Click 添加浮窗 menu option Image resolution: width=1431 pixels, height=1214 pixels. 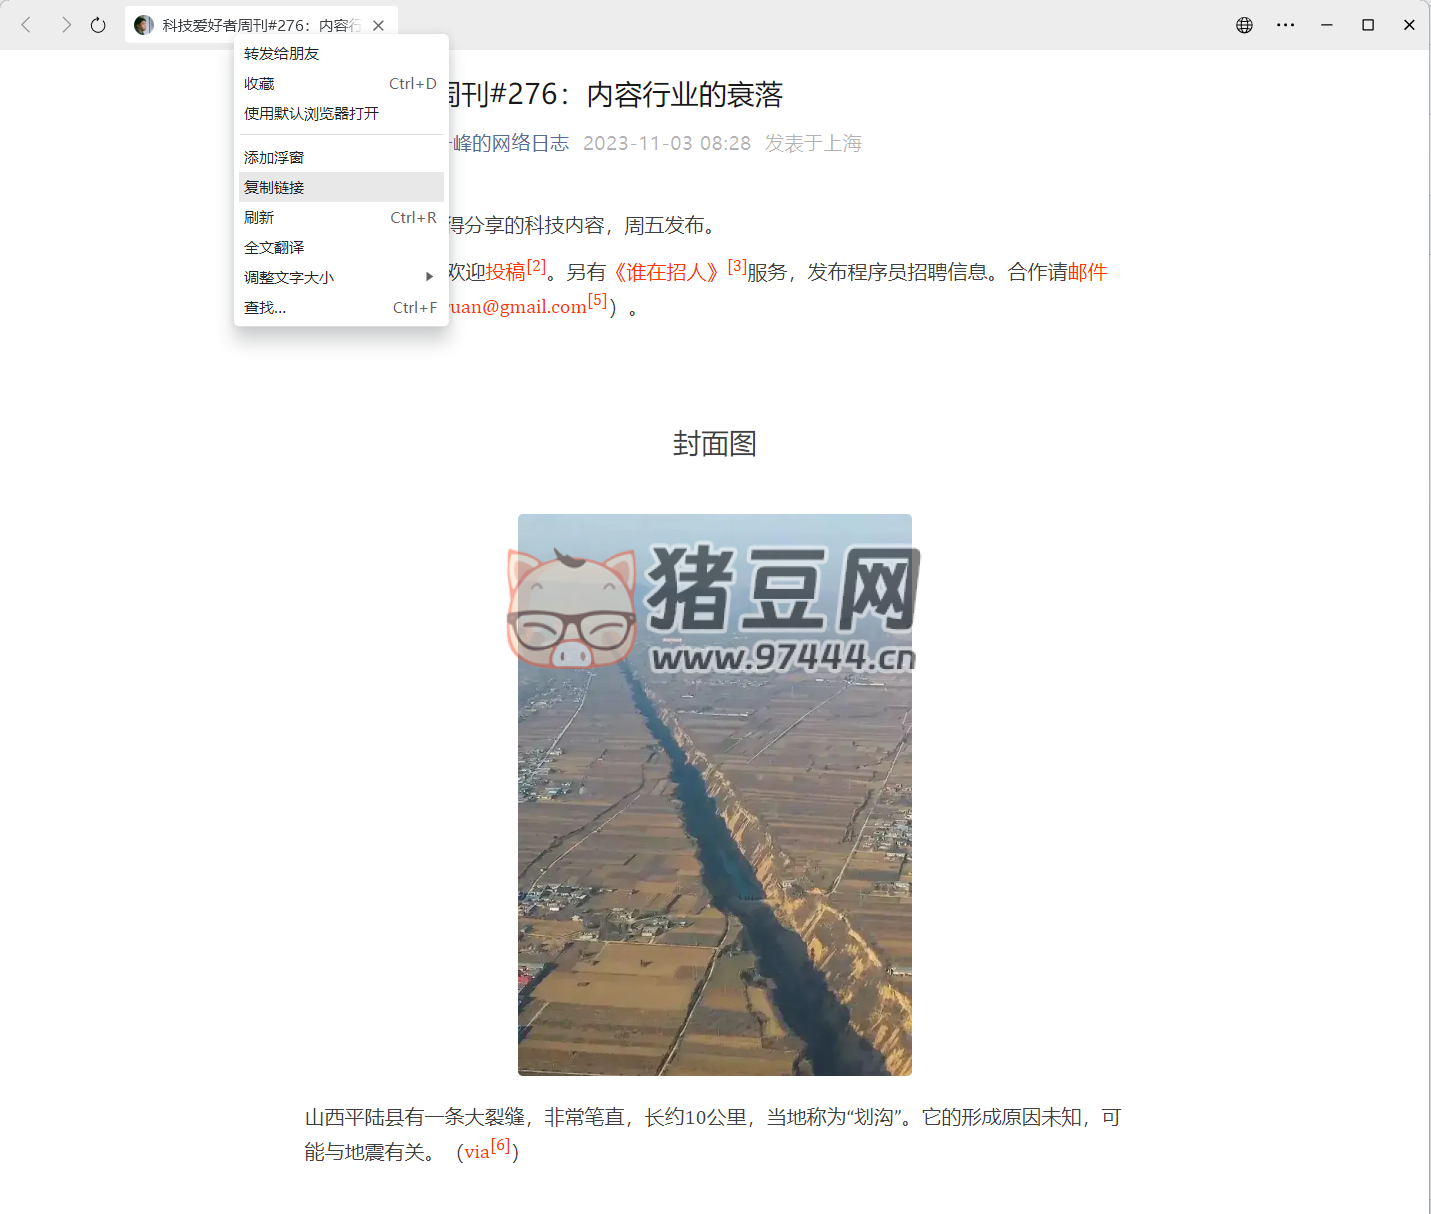tap(274, 158)
